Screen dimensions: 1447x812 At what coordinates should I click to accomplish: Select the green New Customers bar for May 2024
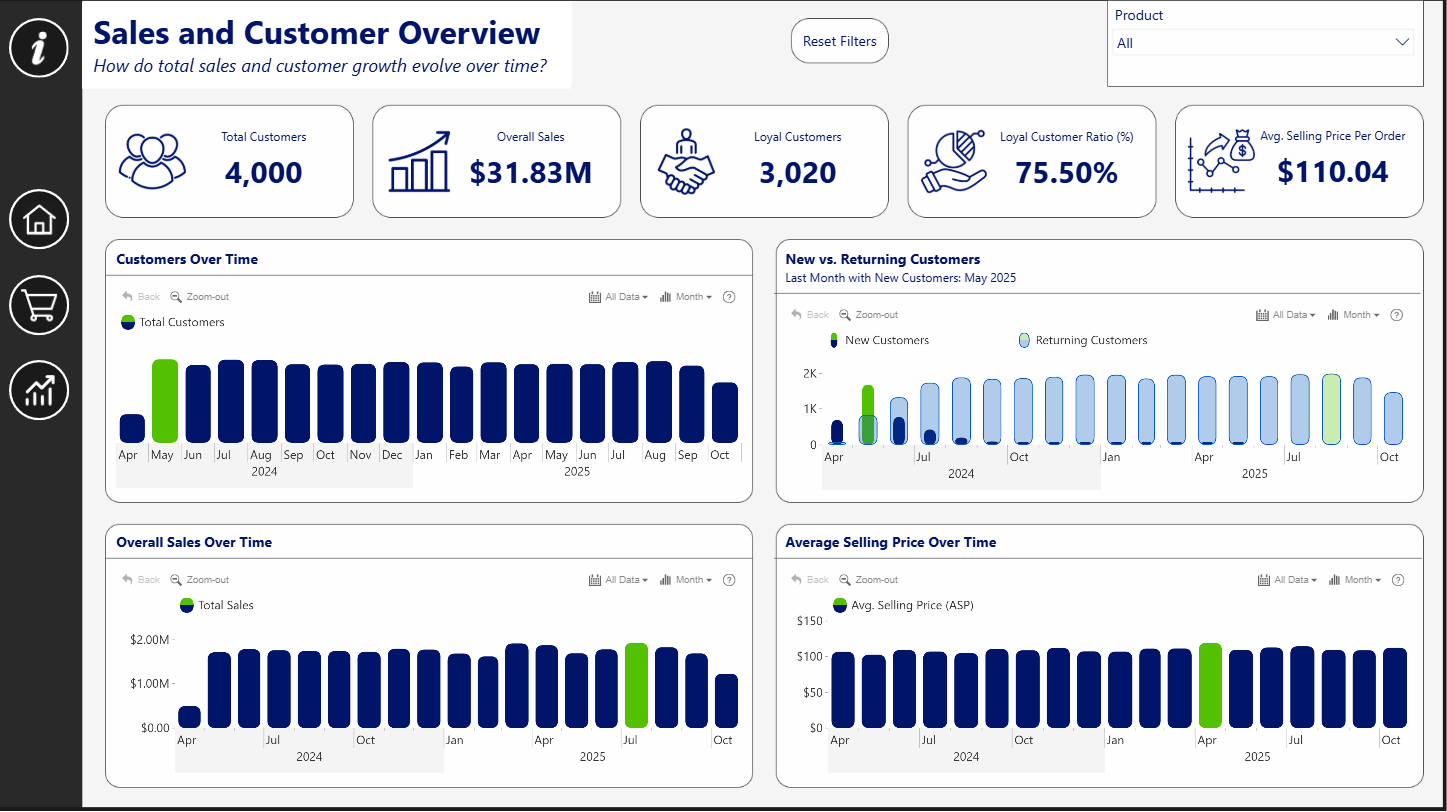point(868,401)
